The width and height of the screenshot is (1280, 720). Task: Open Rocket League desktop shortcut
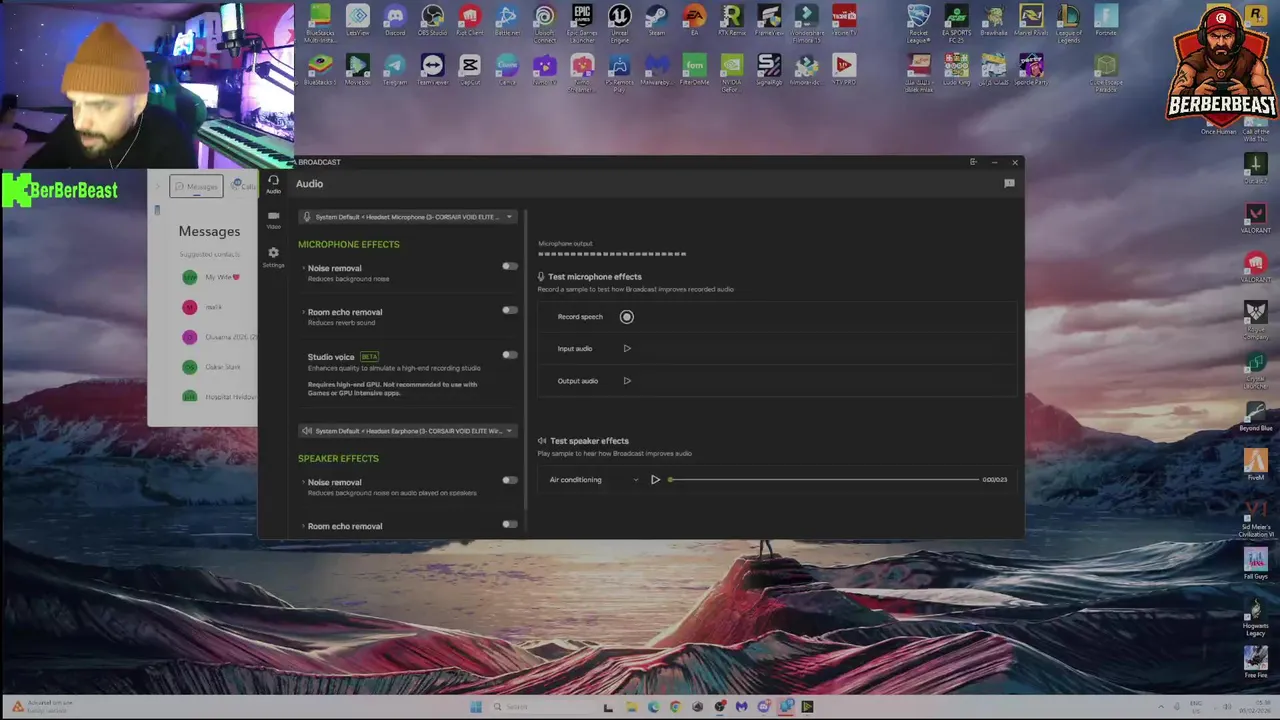(x=919, y=23)
